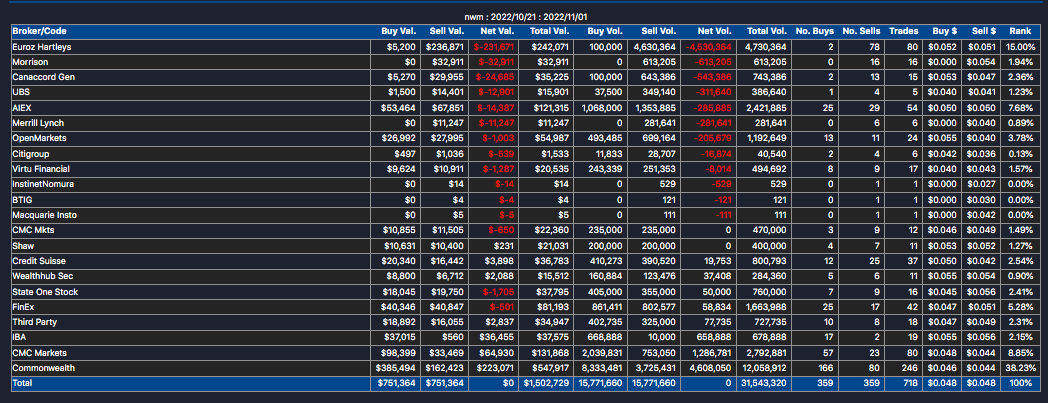Click Commonwealth rank value 38.23%

click(x=1021, y=368)
